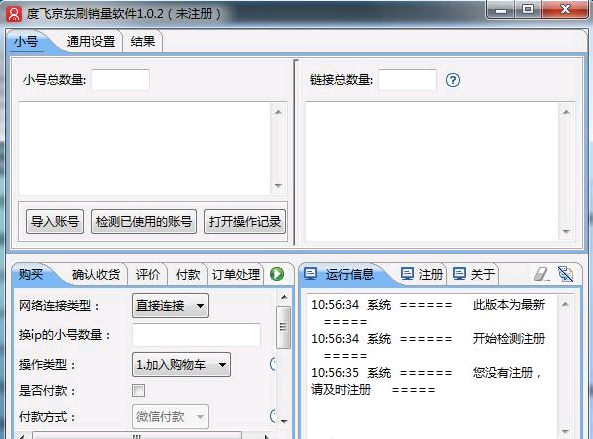Start the task with the green play icon

(277, 274)
